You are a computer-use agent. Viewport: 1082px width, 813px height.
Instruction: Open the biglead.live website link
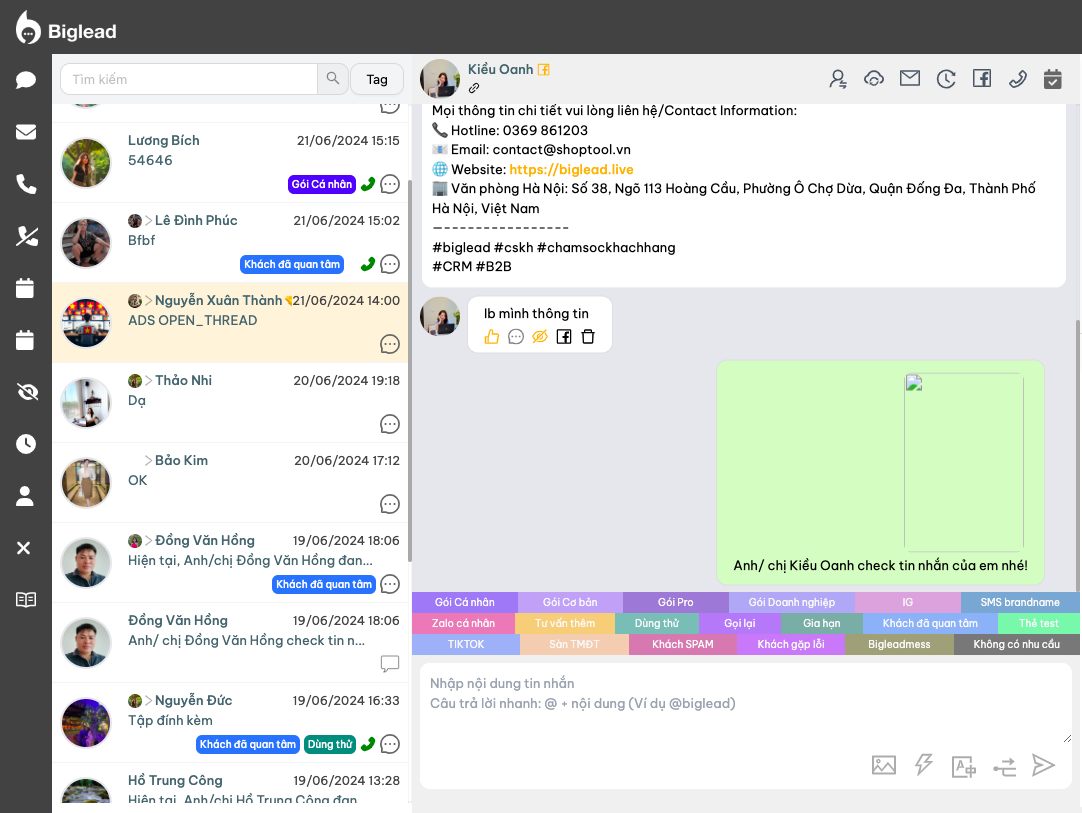(571, 169)
